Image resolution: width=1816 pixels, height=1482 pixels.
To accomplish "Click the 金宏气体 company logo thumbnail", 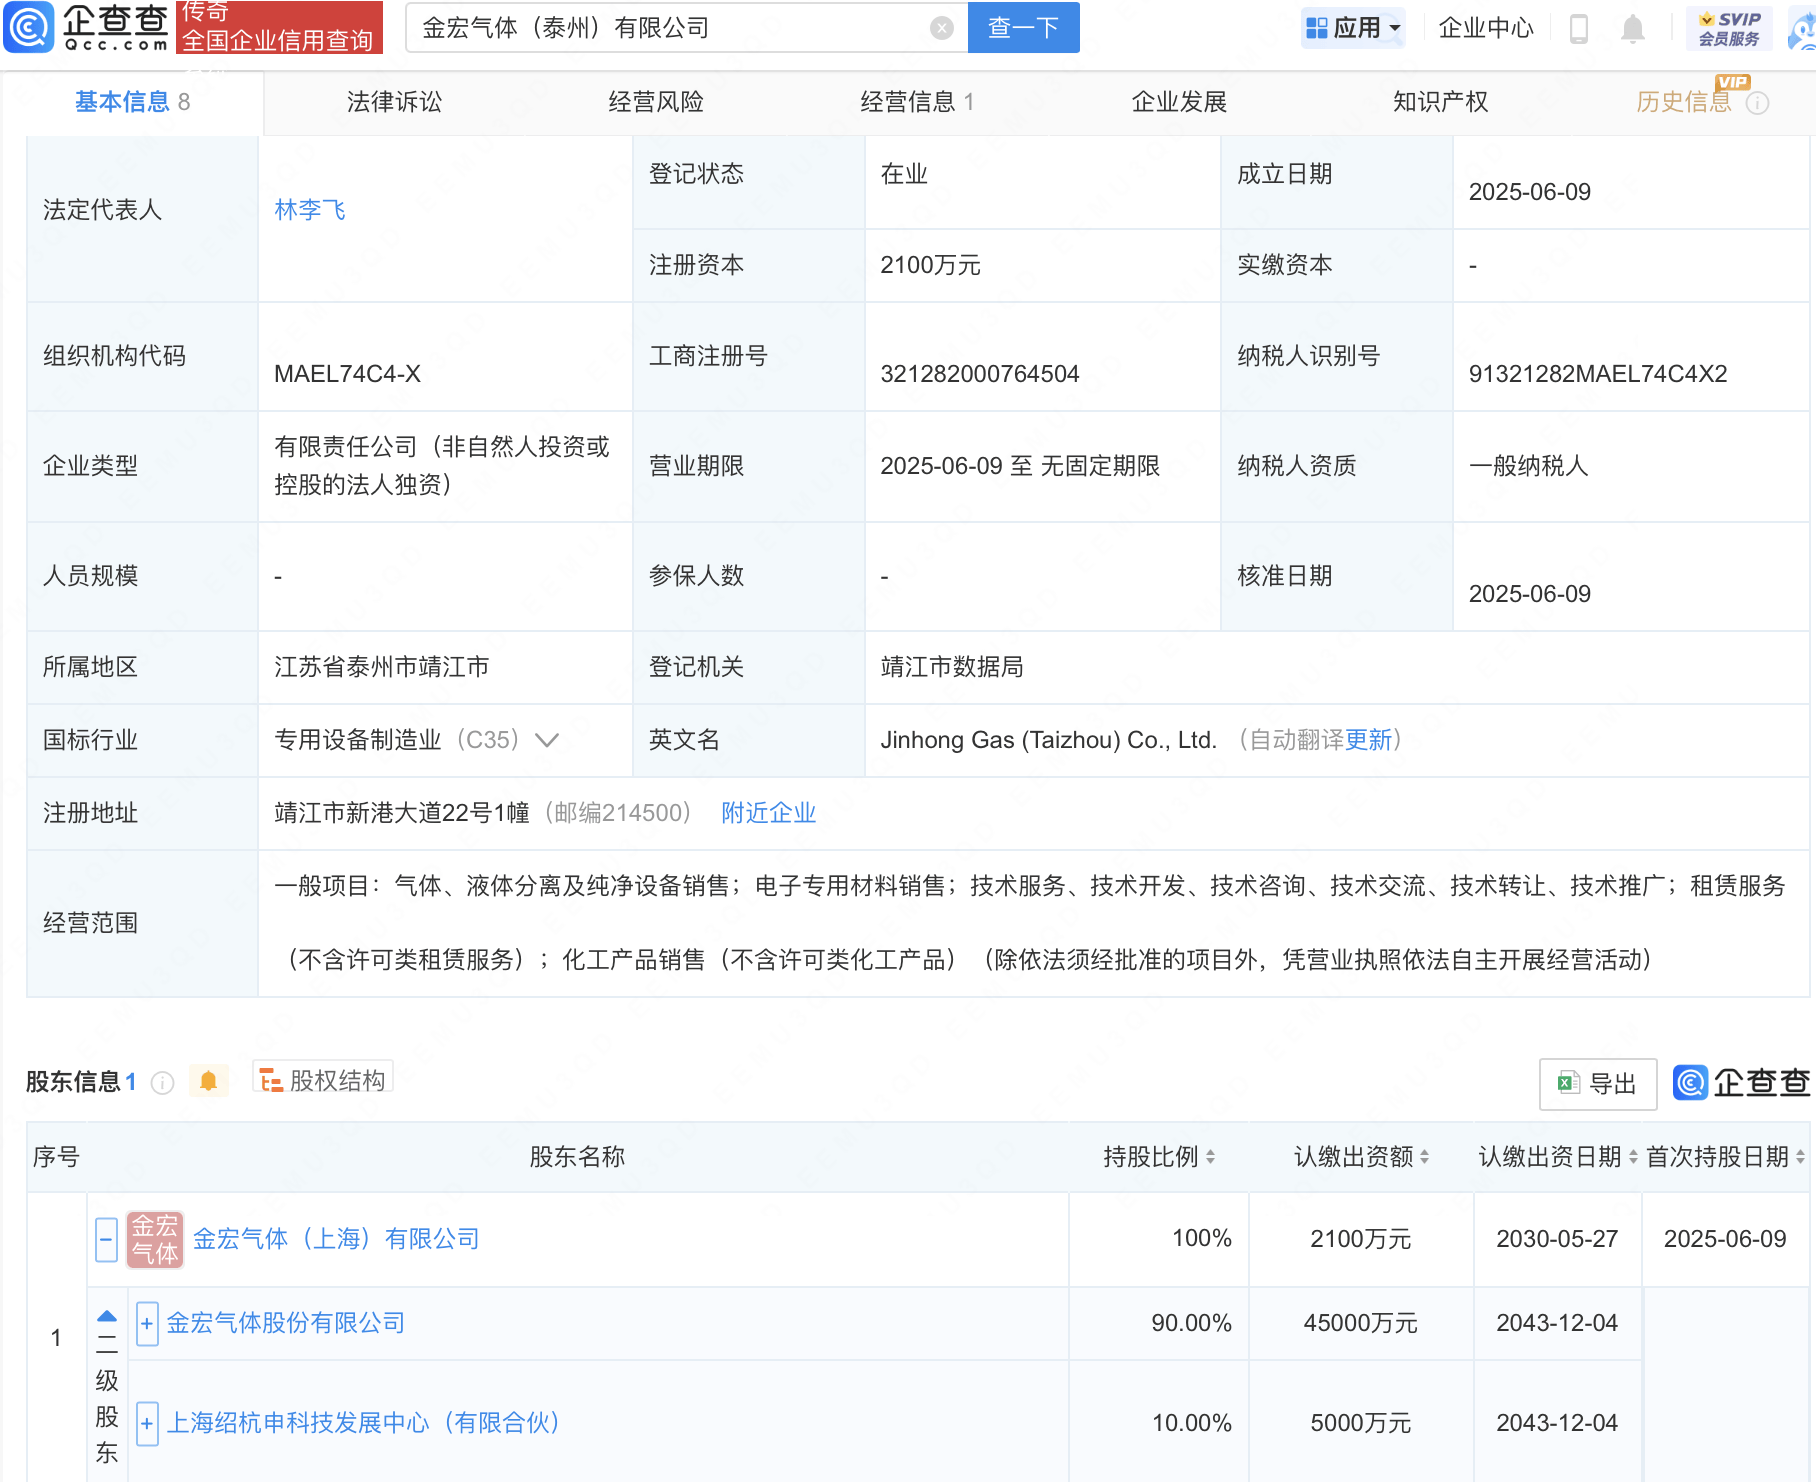I will click(x=155, y=1239).
